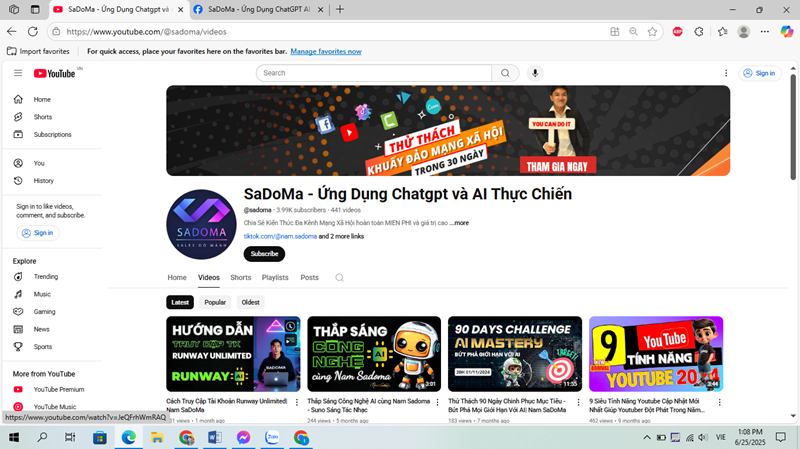Open the tiktok.com/@nam.sadoma link
The width and height of the screenshot is (800, 449).
click(280, 236)
